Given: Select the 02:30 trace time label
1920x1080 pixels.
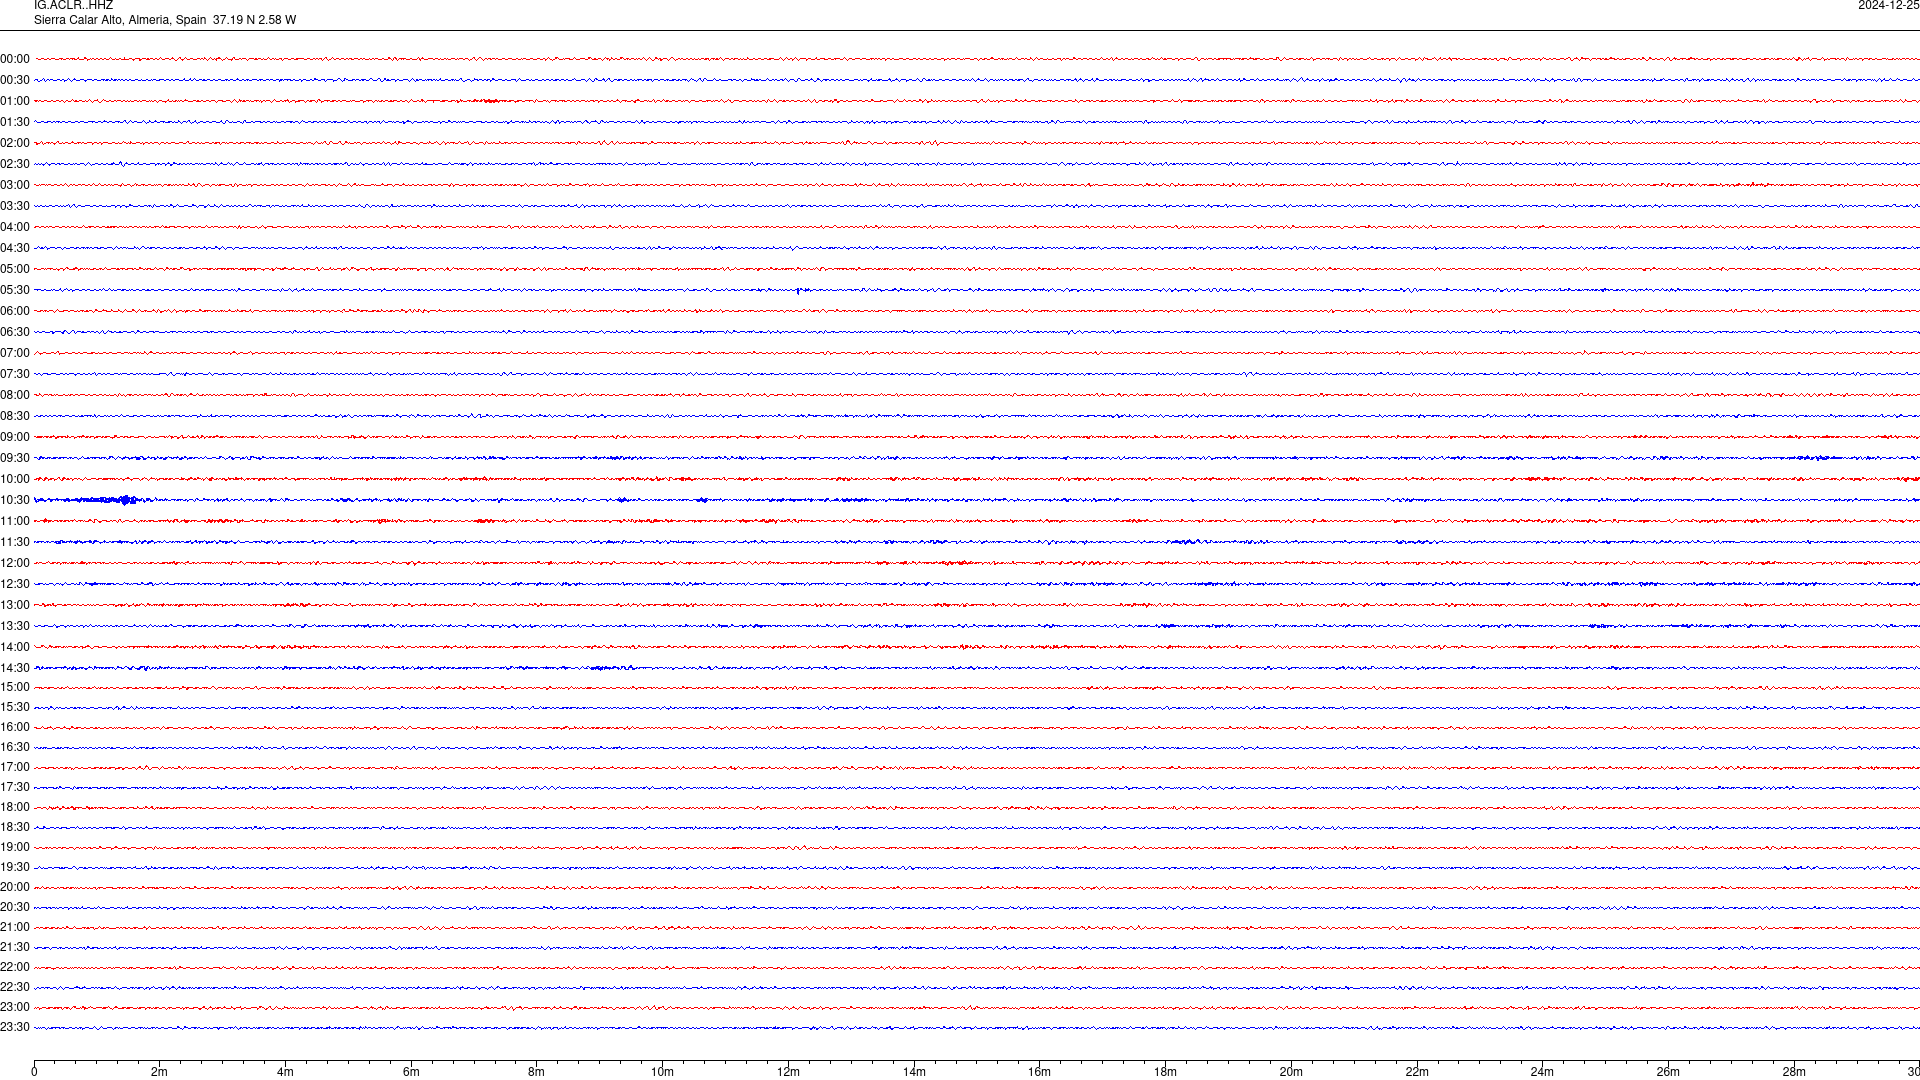Looking at the screenshot, I should point(15,164).
